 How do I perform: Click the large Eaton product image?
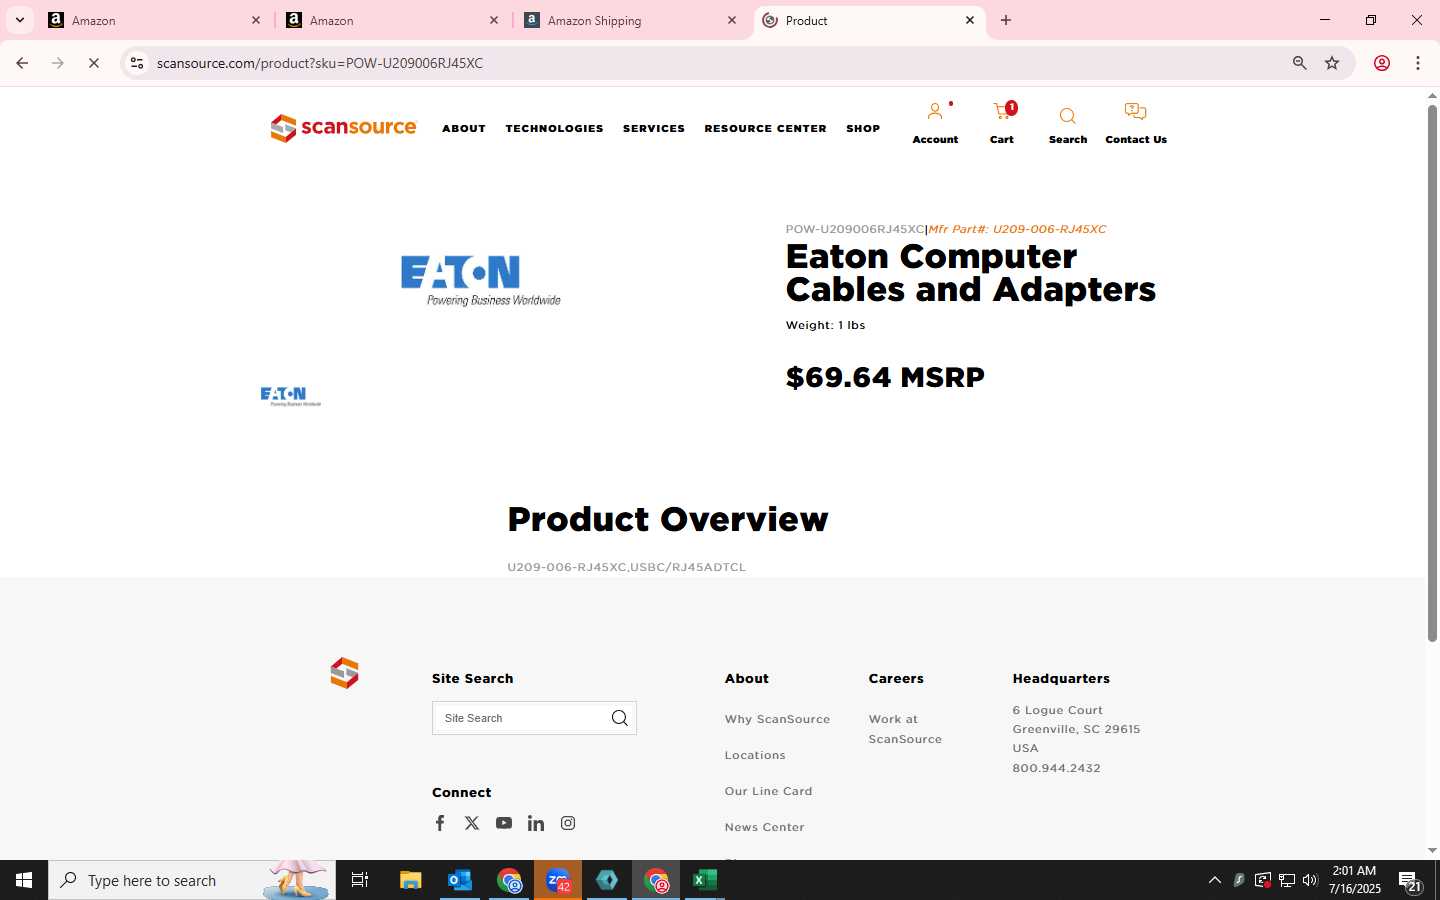coord(480,280)
